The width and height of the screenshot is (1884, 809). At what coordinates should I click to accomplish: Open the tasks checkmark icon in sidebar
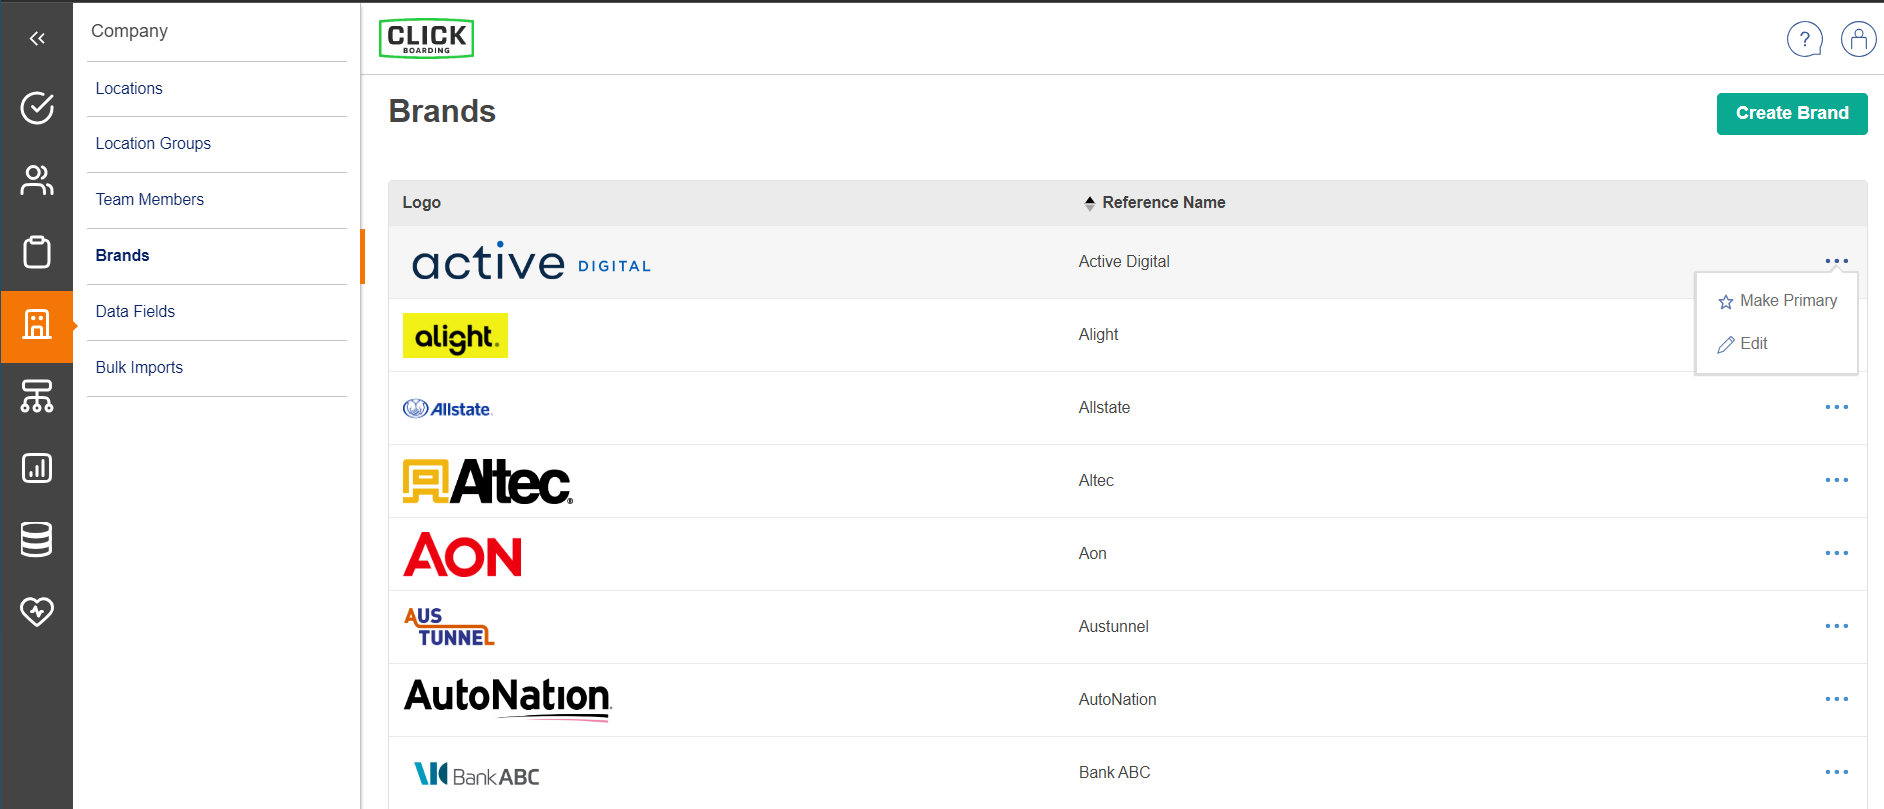pyautogui.click(x=37, y=108)
